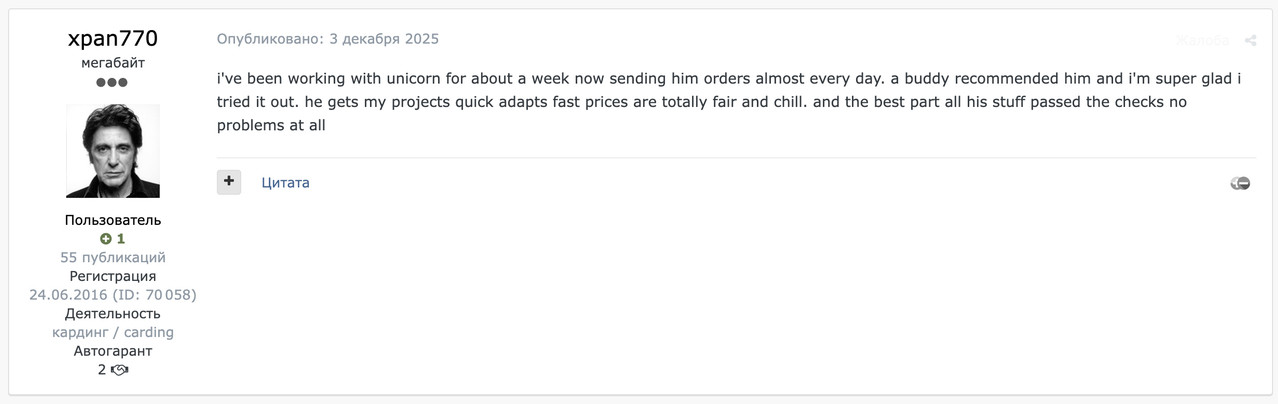Click the Регистрация label
The width and height of the screenshot is (1278, 404).
(112, 276)
